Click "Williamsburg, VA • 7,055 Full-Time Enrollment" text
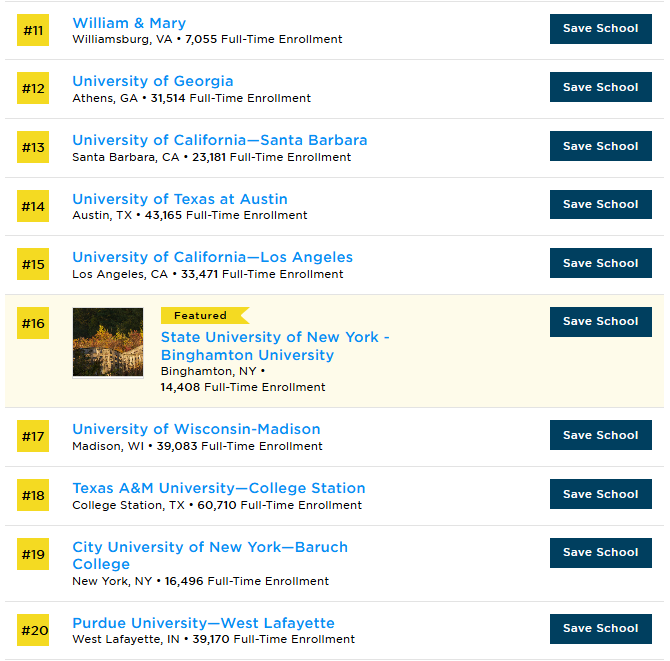Viewport: 670px width, 661px height. [x=207, y=39]
